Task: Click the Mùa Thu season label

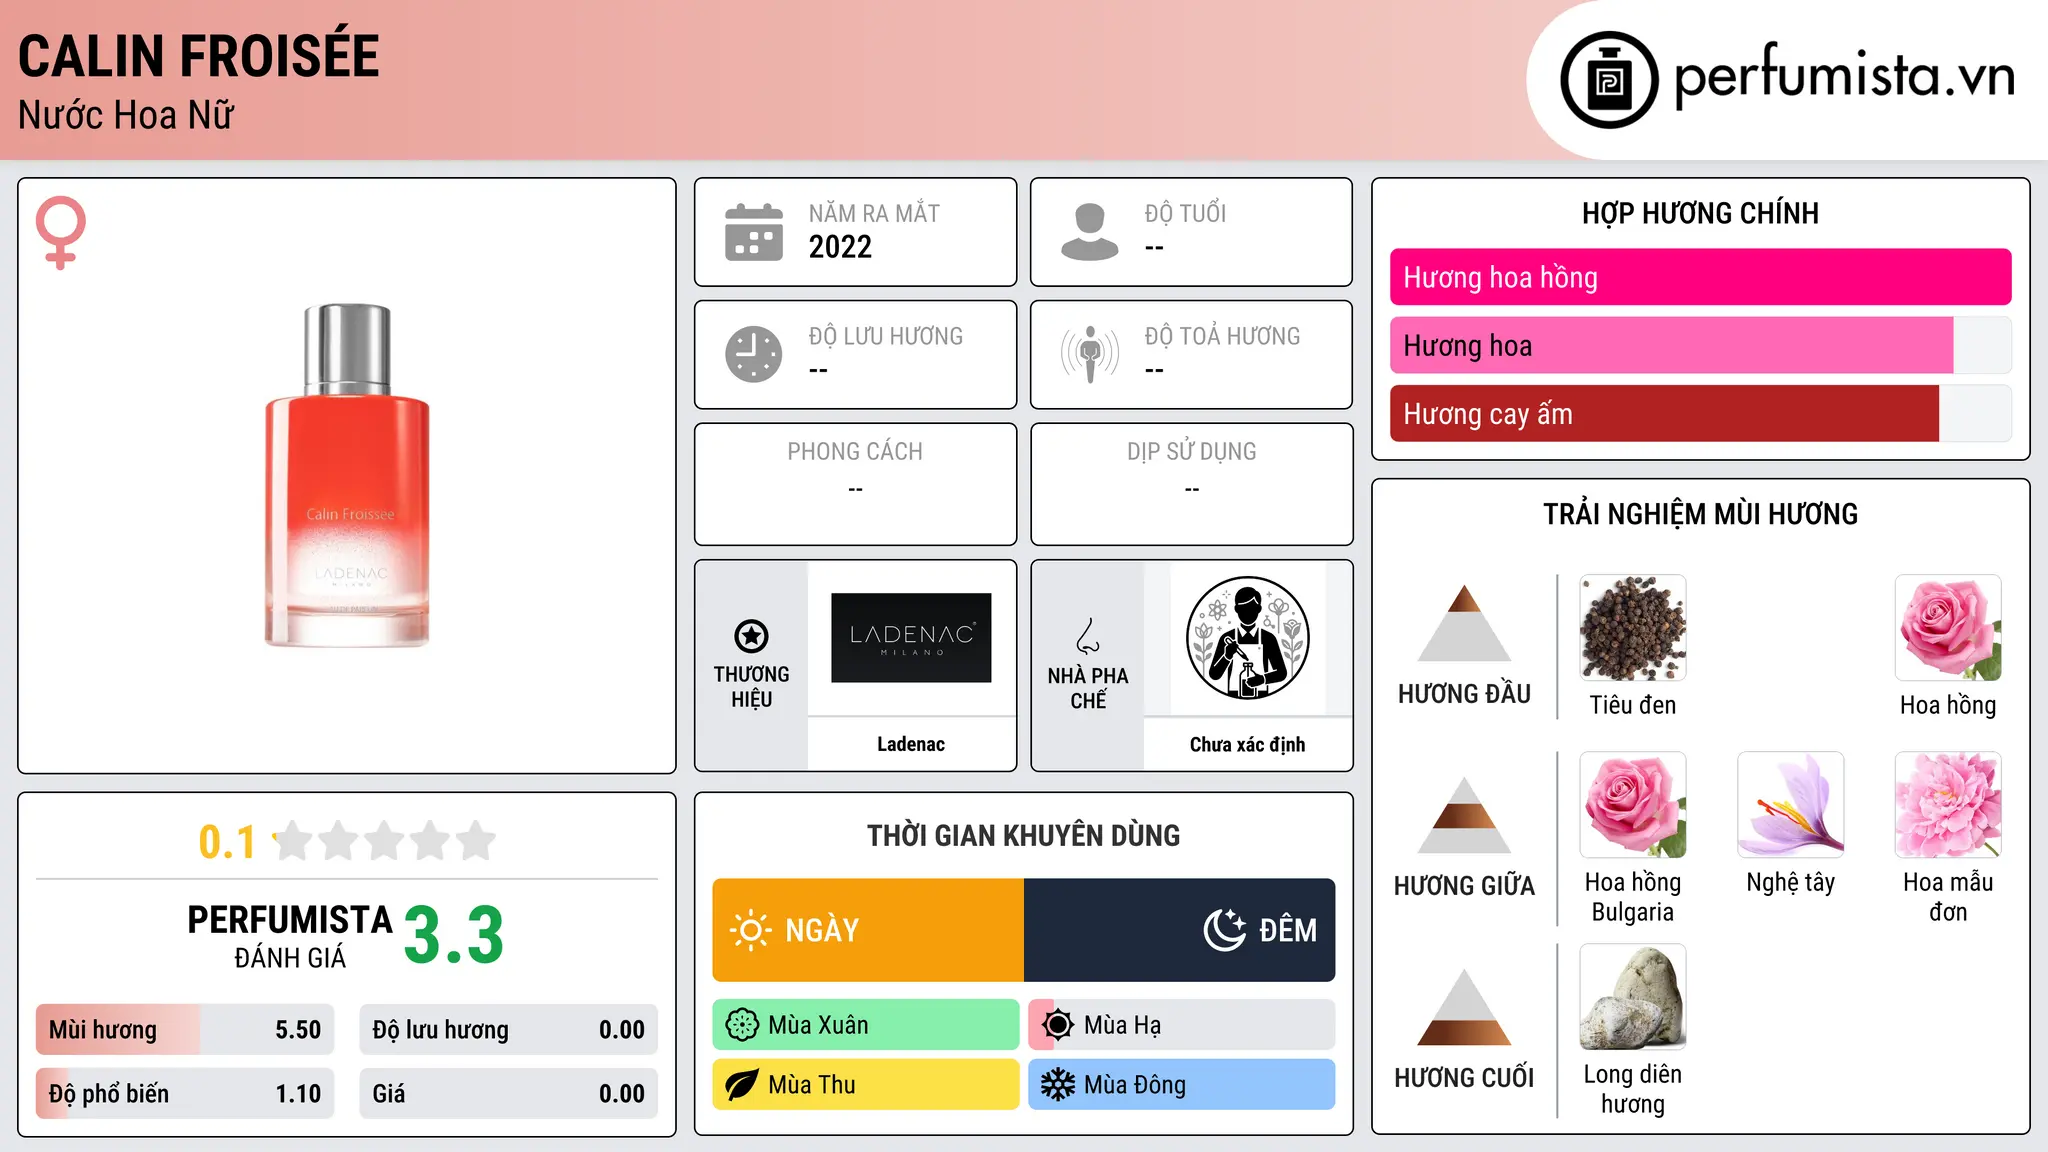Action: 812,1085
